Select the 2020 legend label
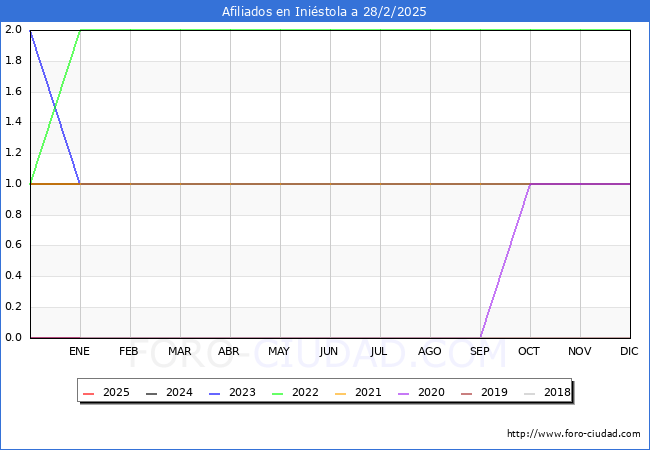 tap(431, 392)
